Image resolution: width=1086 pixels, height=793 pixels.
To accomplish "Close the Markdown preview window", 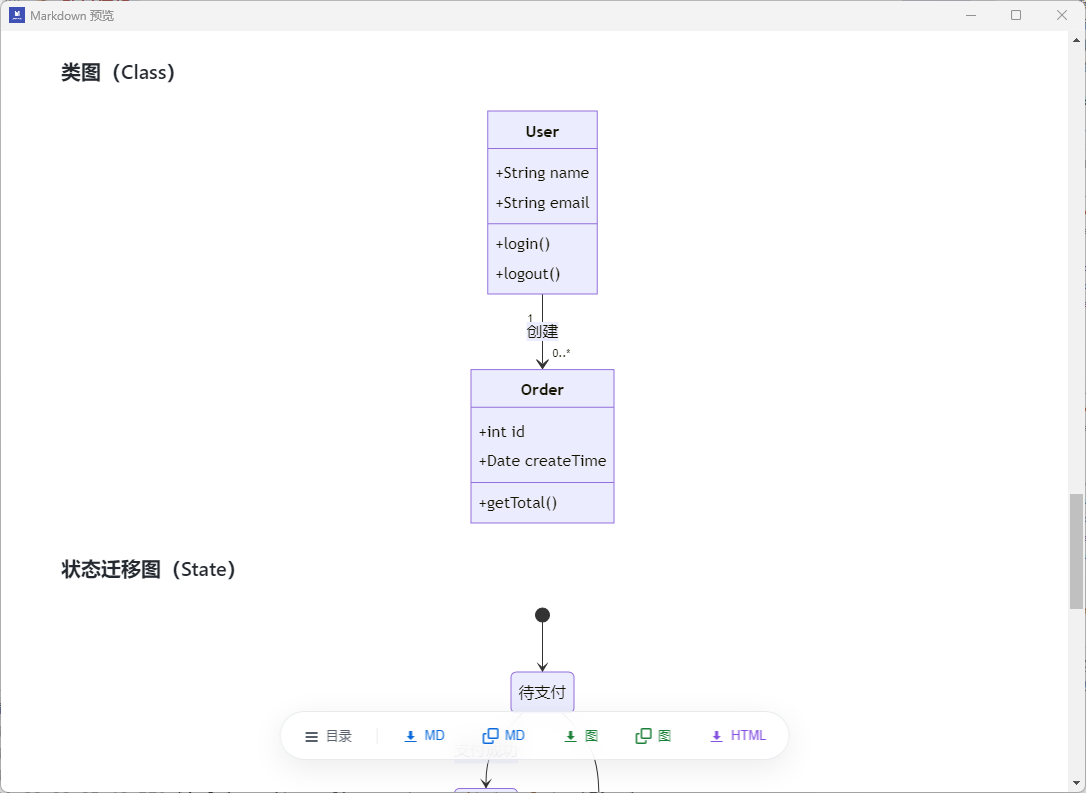I will click(1062, 15).
